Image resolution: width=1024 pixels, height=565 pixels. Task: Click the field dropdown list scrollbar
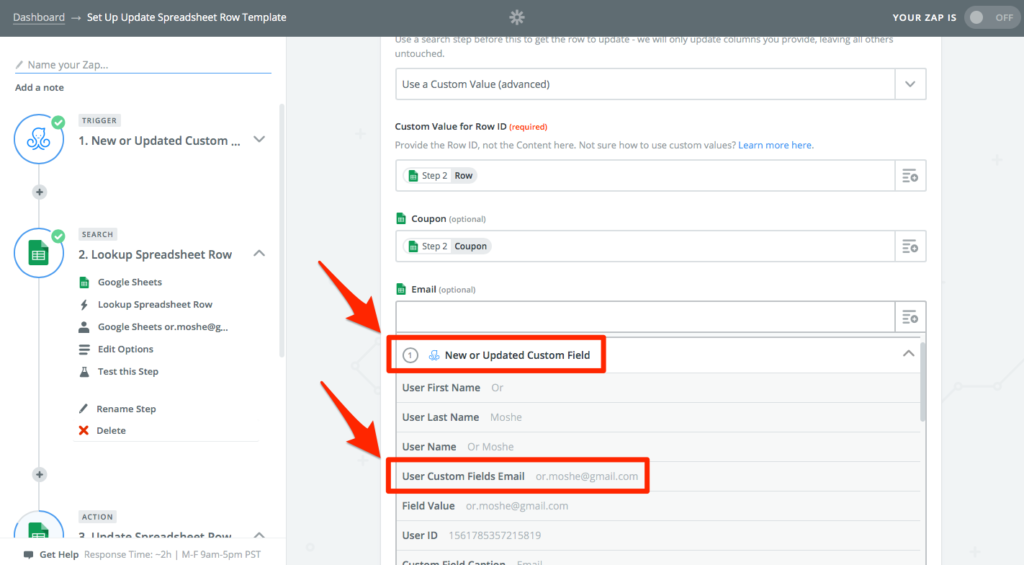pyautogui.click(x=923, y=382)
